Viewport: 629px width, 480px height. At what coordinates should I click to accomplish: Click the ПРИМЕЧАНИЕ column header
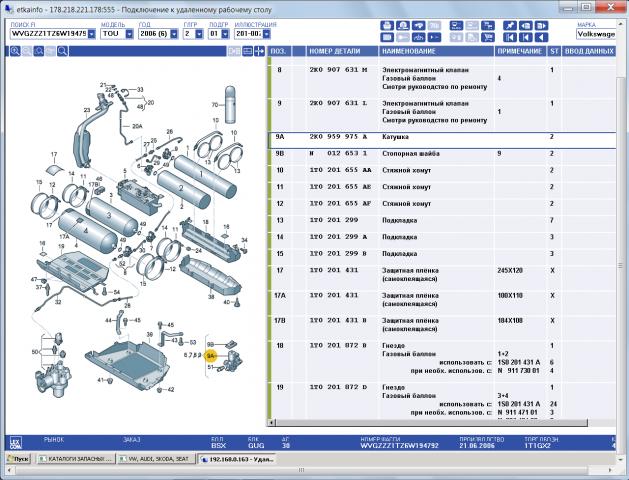coord(520,51)
